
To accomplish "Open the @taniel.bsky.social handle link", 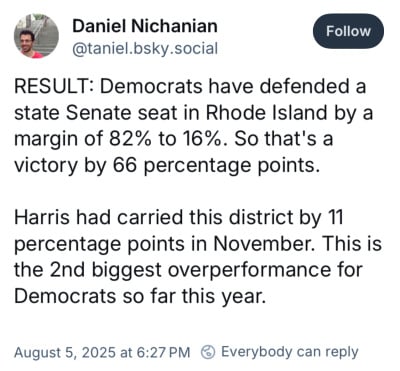I will 145,49.
